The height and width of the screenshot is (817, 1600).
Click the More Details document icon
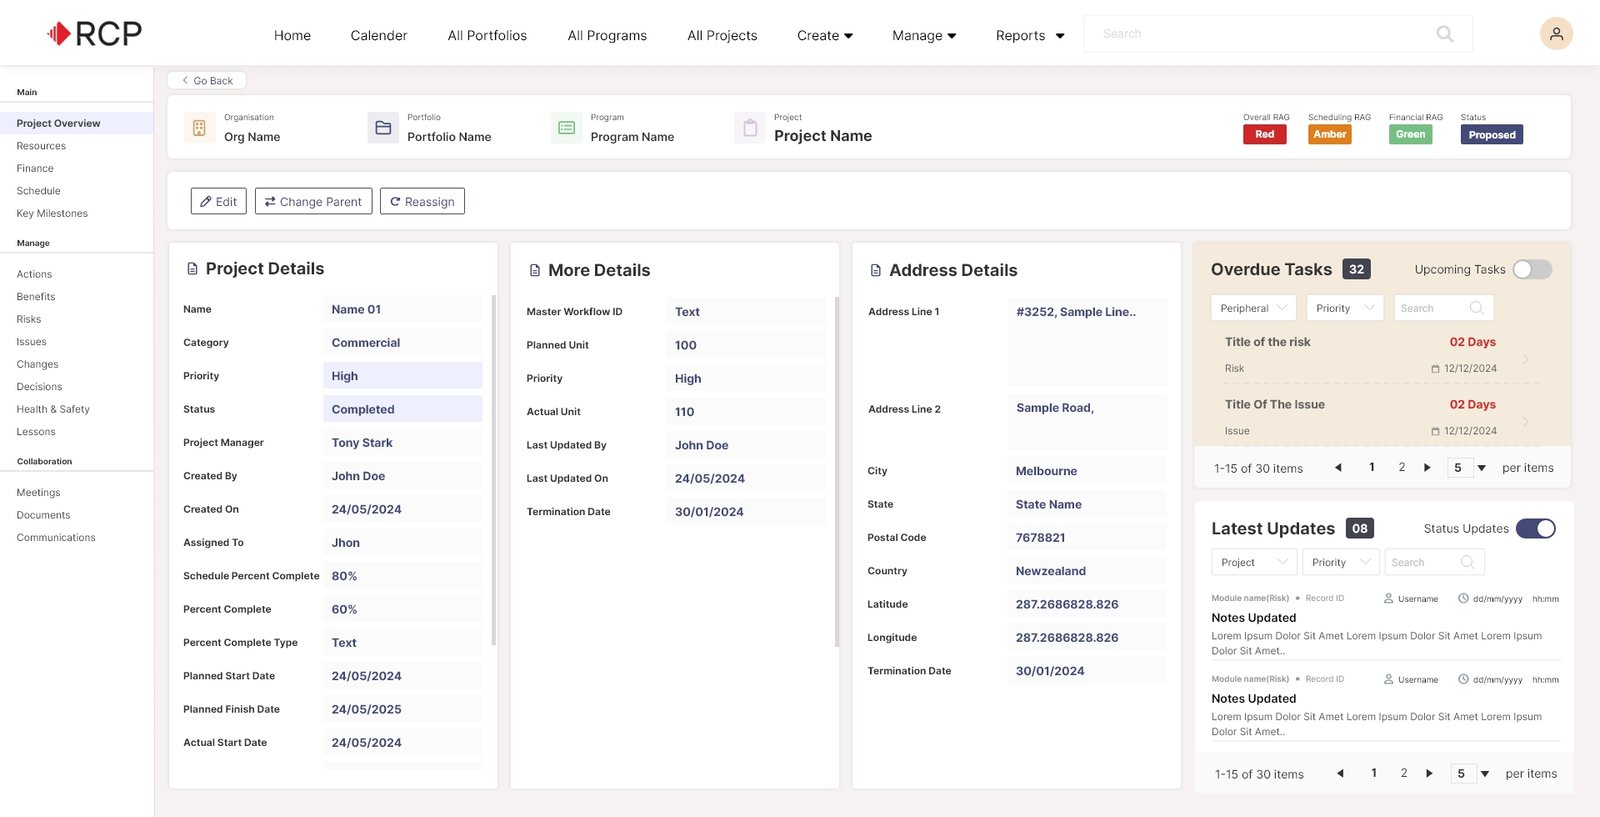(x=535, y=270)
